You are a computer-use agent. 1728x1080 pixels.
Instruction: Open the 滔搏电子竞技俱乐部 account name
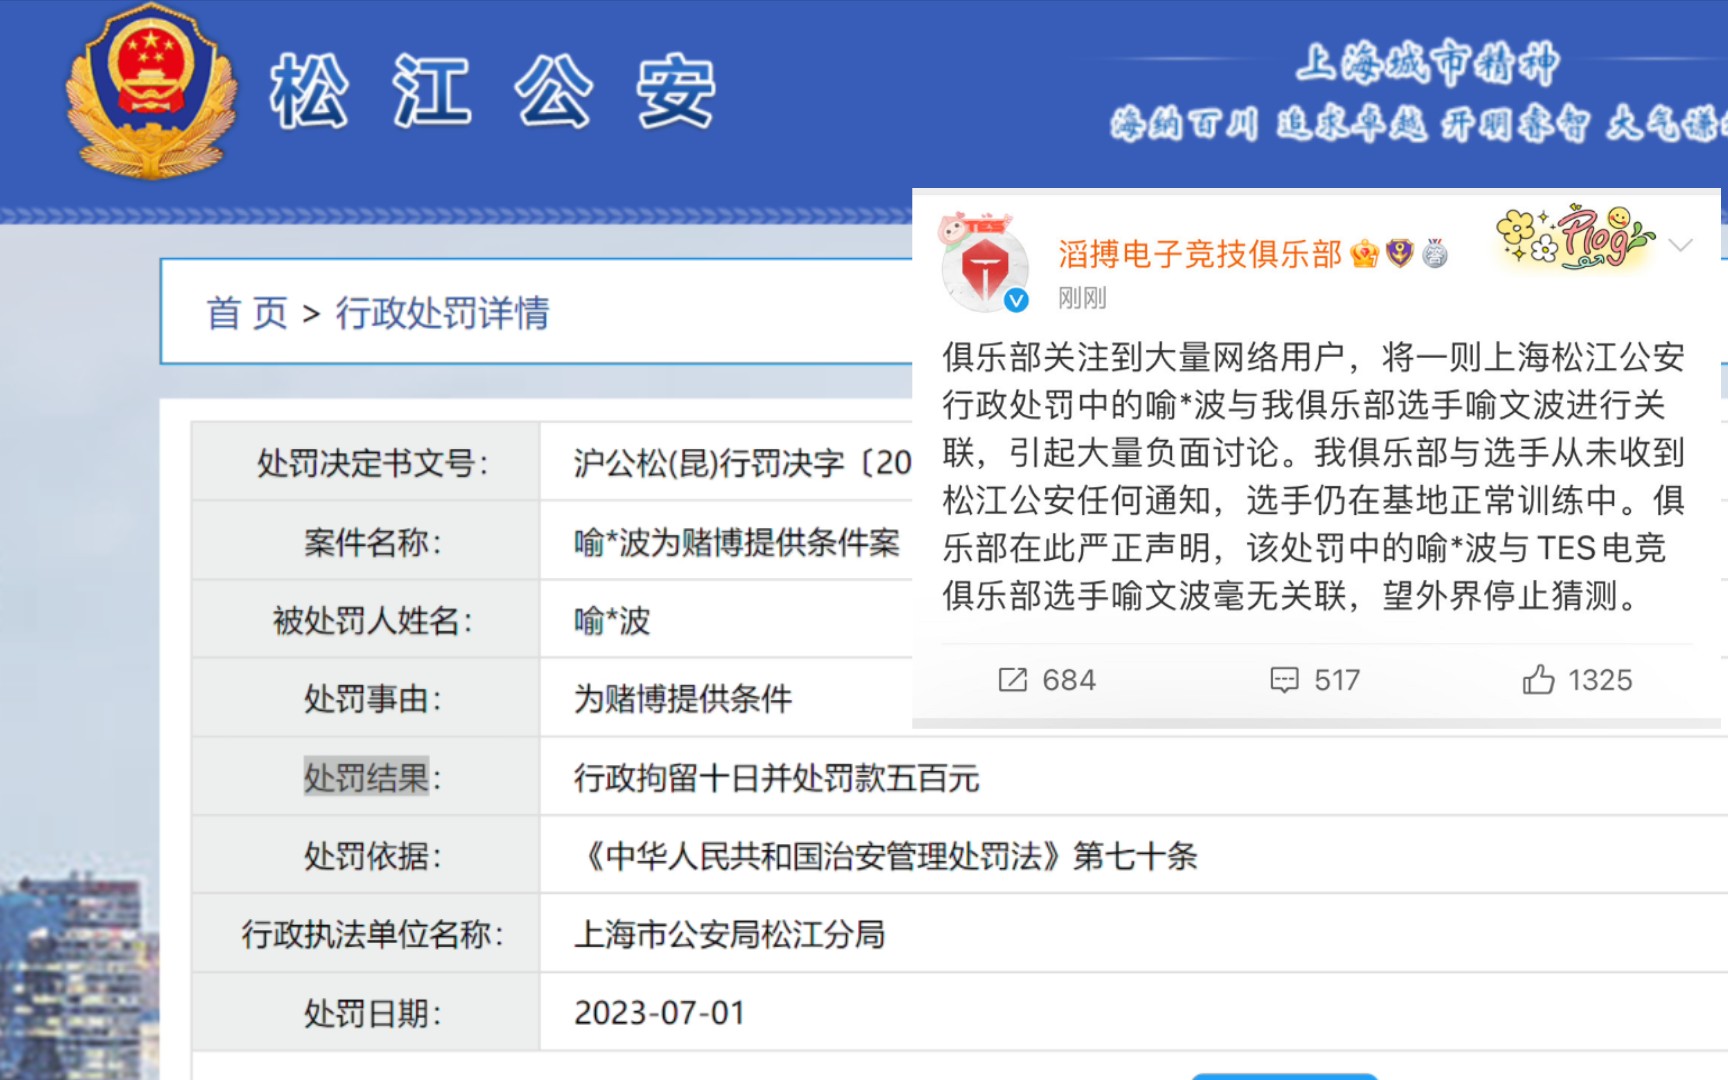1199,254
